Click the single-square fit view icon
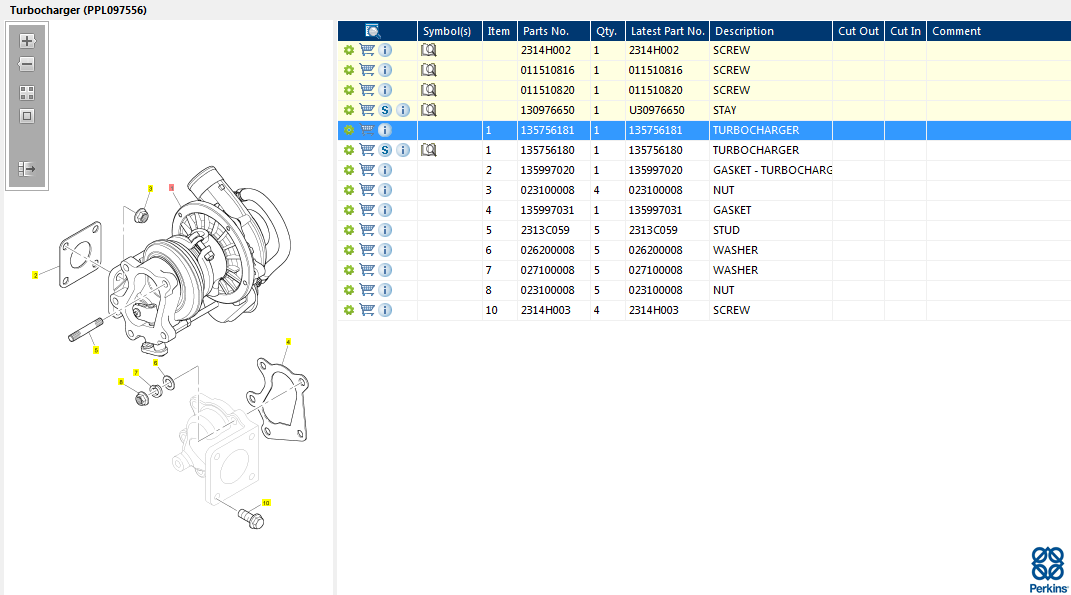This screenshot has height=595, width=1071. point(27,116)
